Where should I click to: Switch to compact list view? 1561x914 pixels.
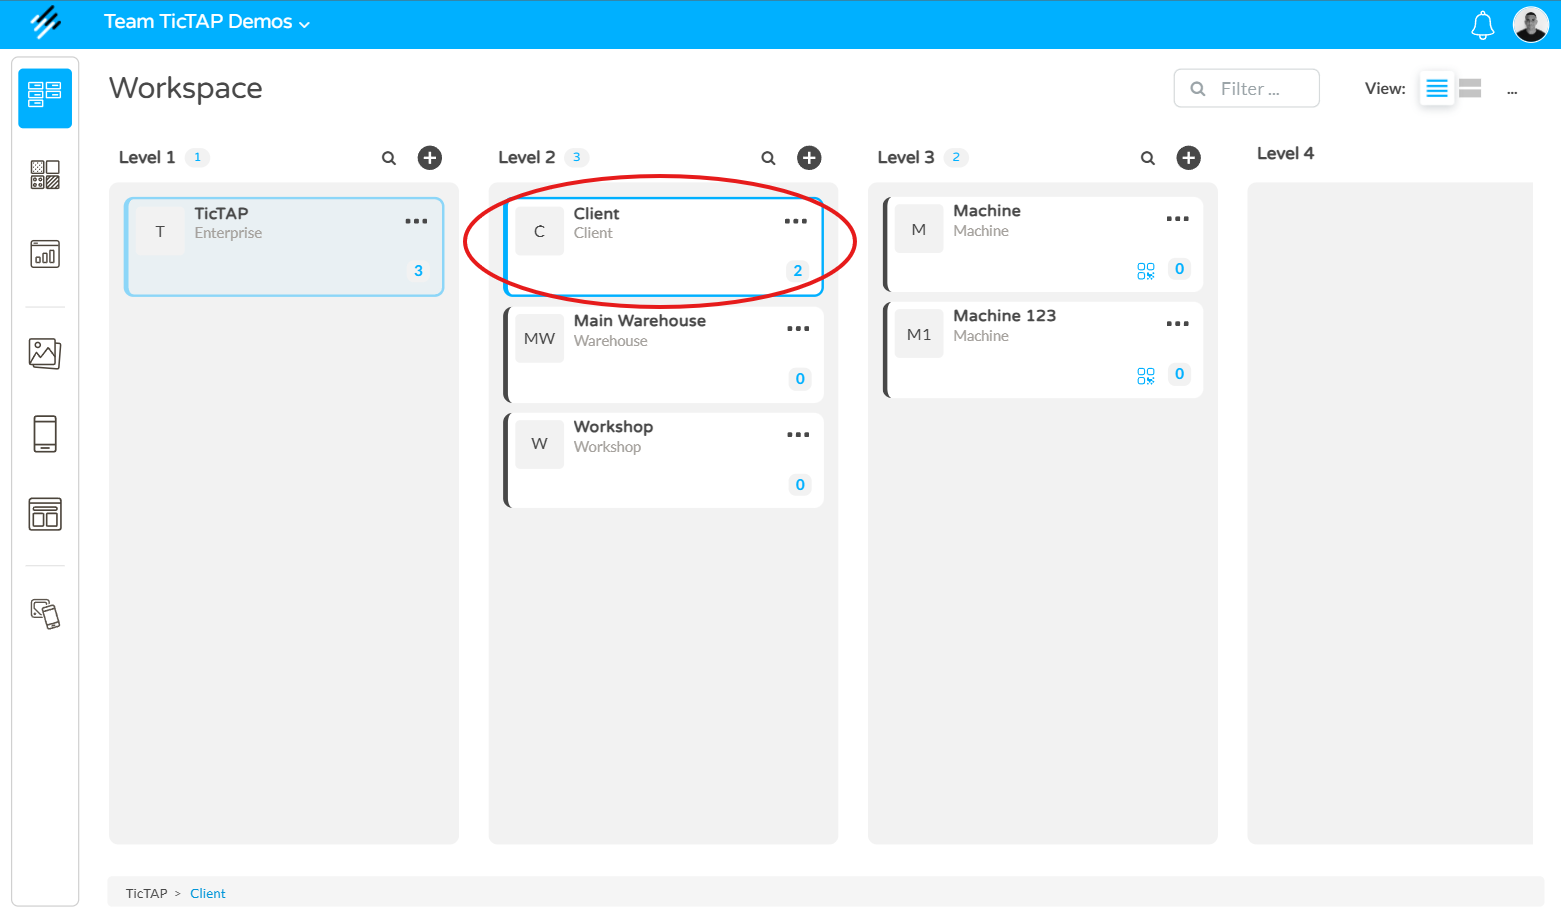point(1437,88)
